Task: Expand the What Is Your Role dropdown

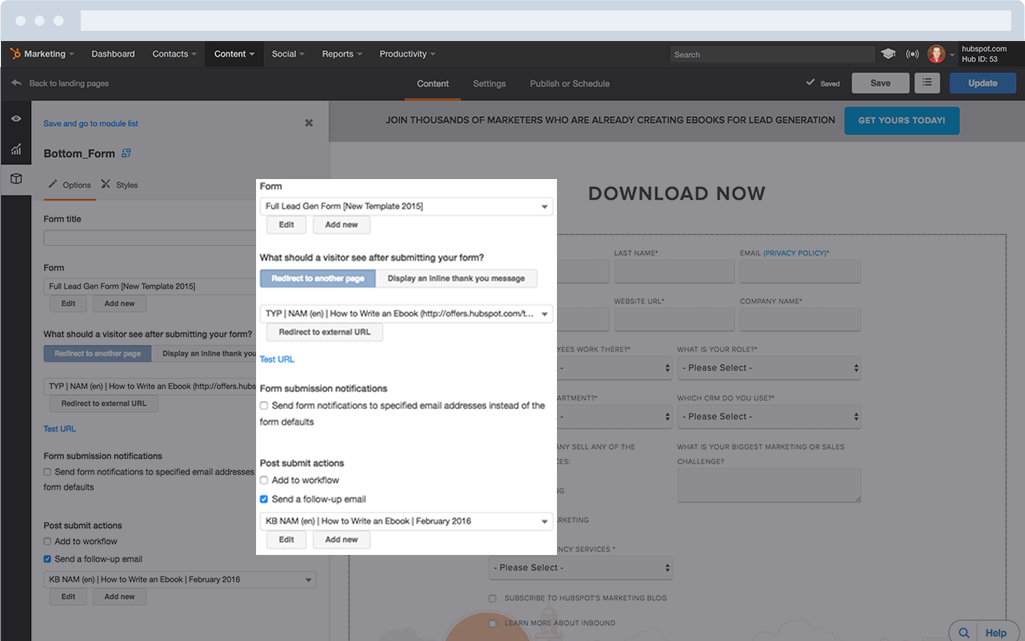Action: tap(768, 368)
